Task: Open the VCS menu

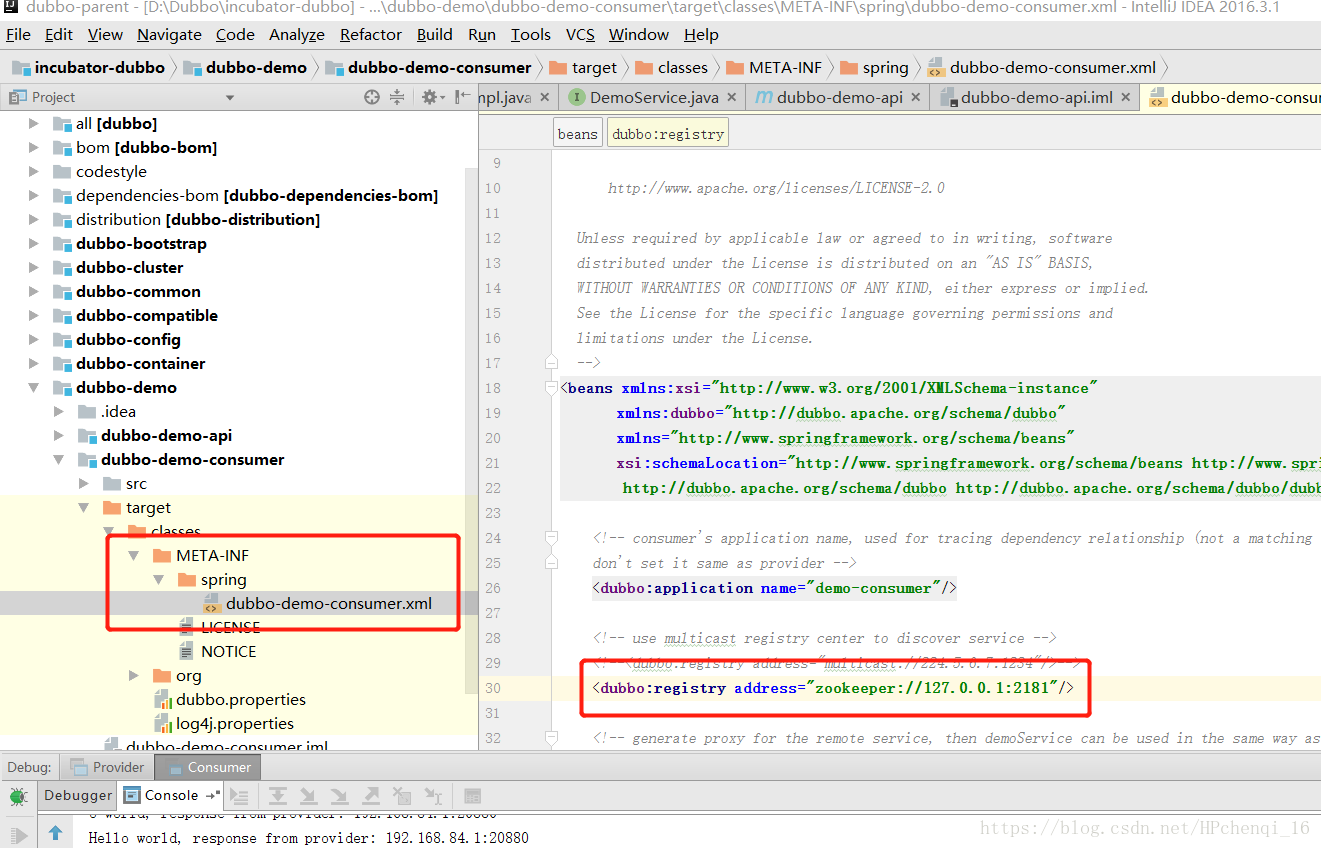Action: coord(580,34)
